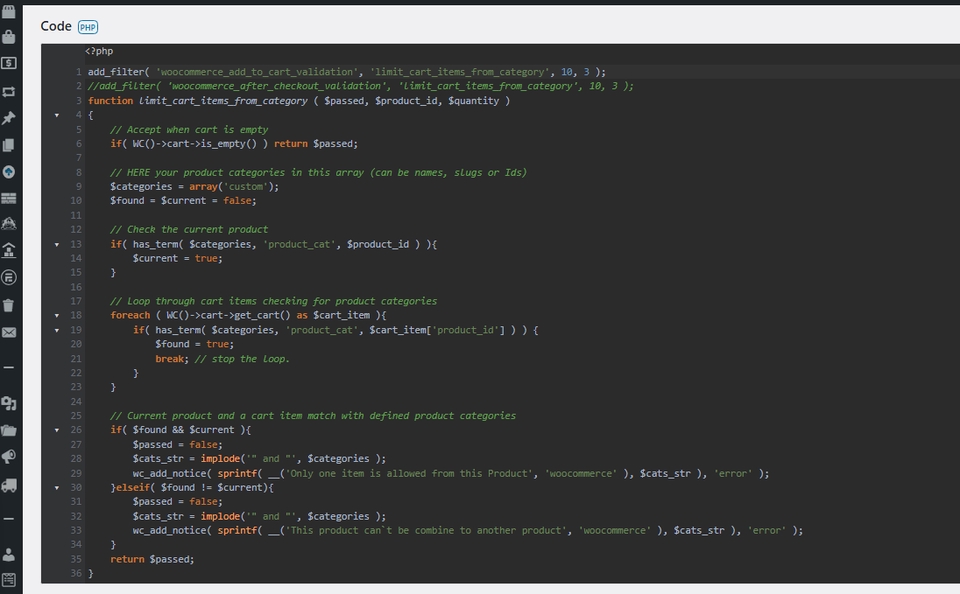The image size is (960, 594).
Task: Click function name limit_cart_items_from_category on line 3
Action: (x=223, y=100)
